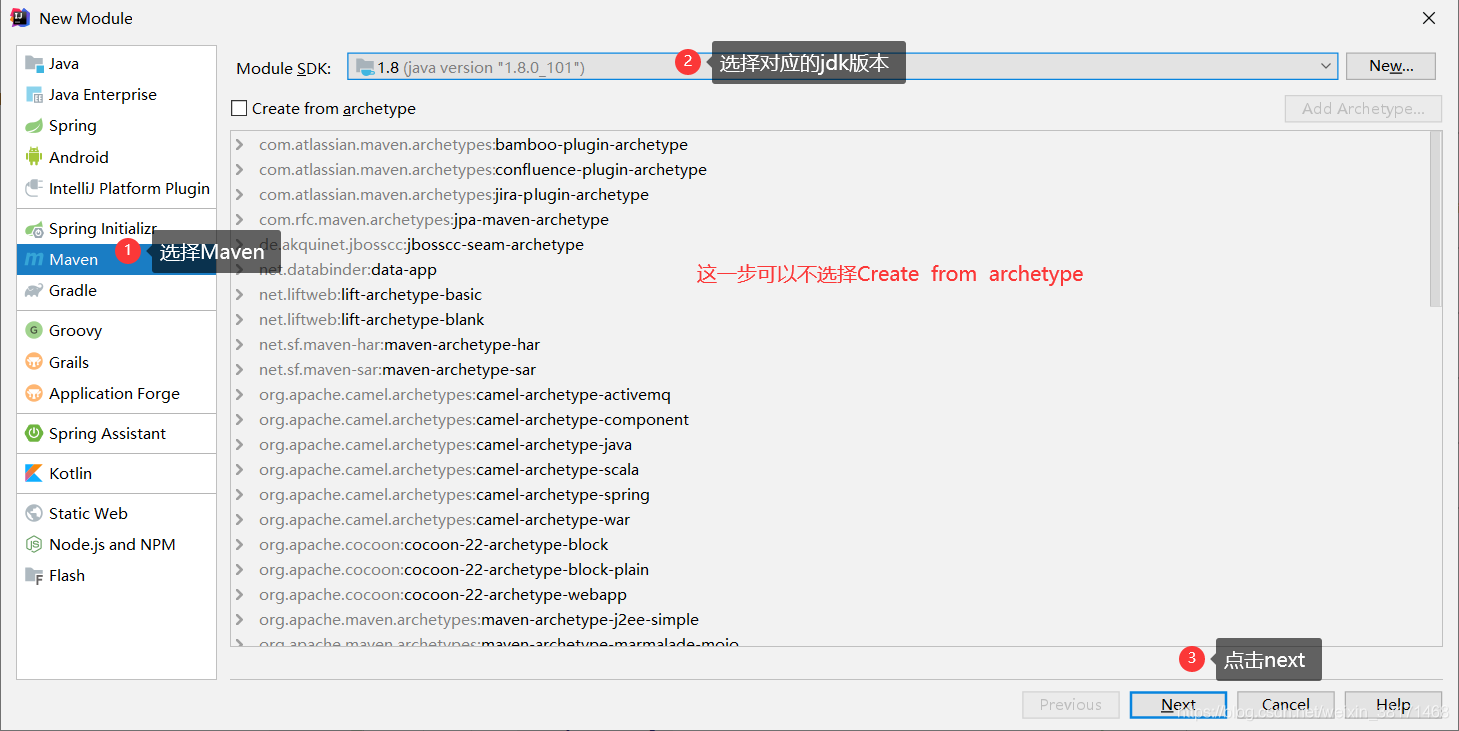The image size is (1459, 731).
Task: Choose Gradle in the module list
Action: click(116, 291)
